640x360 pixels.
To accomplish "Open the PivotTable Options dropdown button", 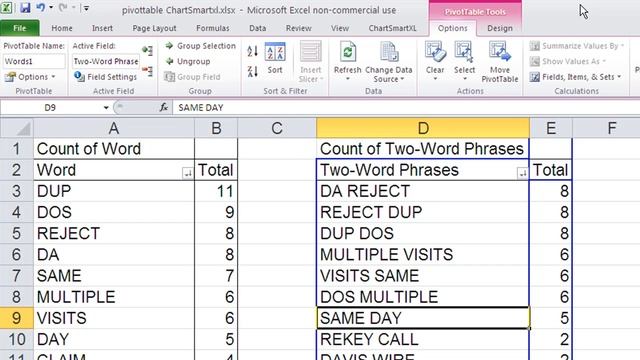I will 30,77.
